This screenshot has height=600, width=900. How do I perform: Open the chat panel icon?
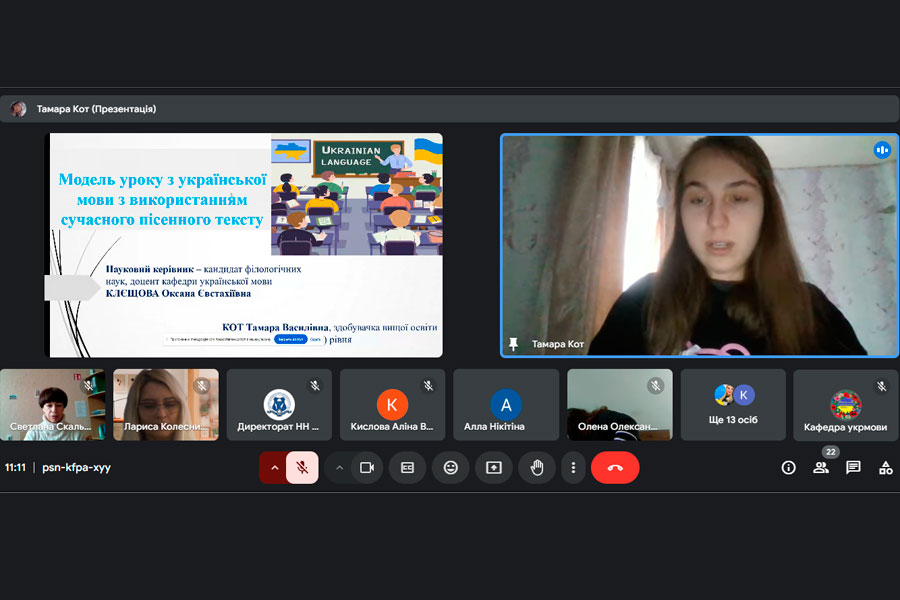(x=853, y=467)
